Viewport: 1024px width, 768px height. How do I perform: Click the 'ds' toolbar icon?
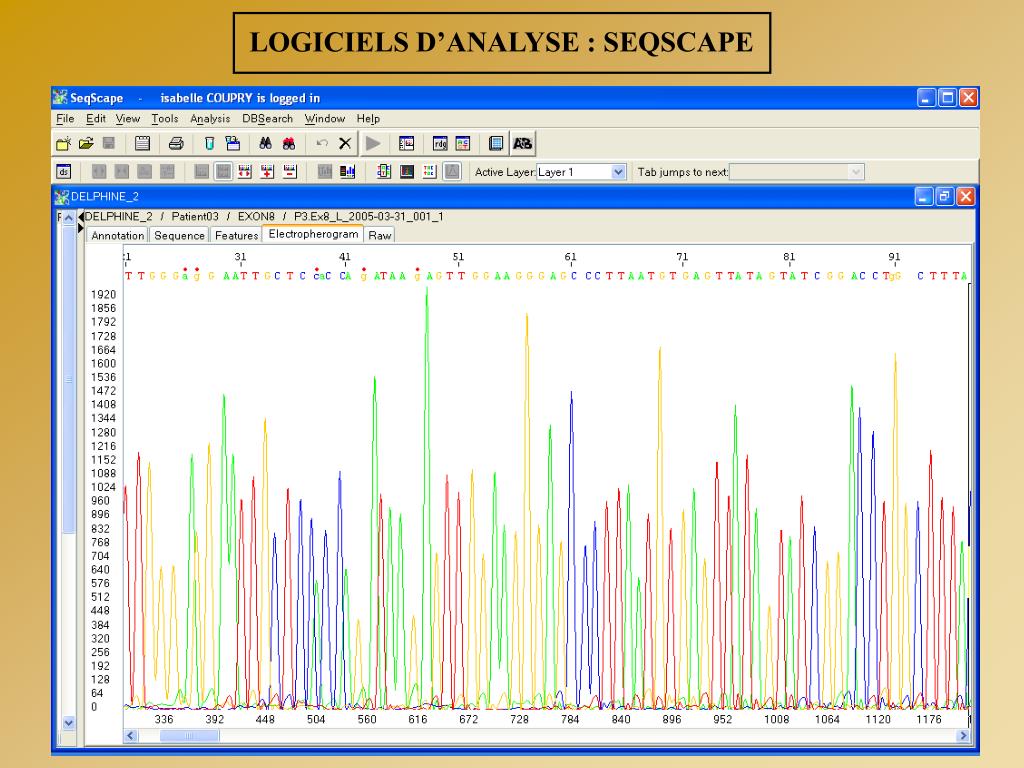[63, 172]
